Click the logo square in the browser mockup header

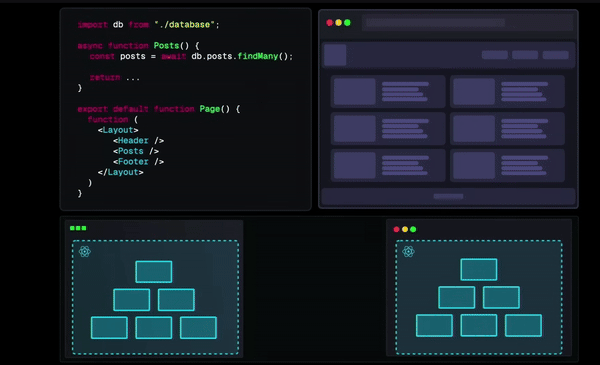coord(335,55)
